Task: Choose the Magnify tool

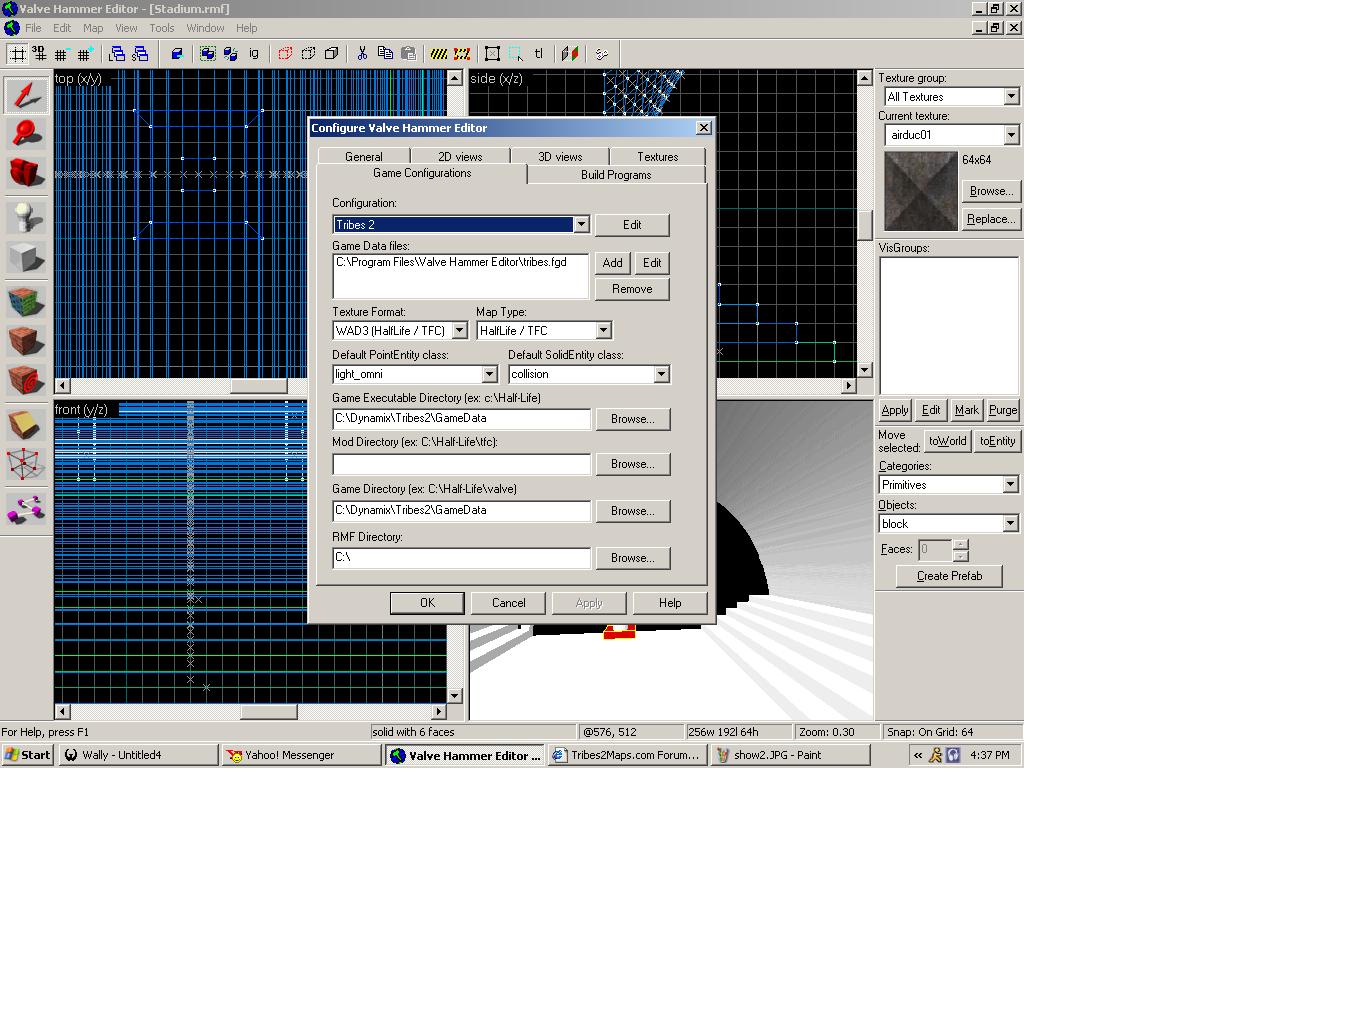Action: click(26, 133)
